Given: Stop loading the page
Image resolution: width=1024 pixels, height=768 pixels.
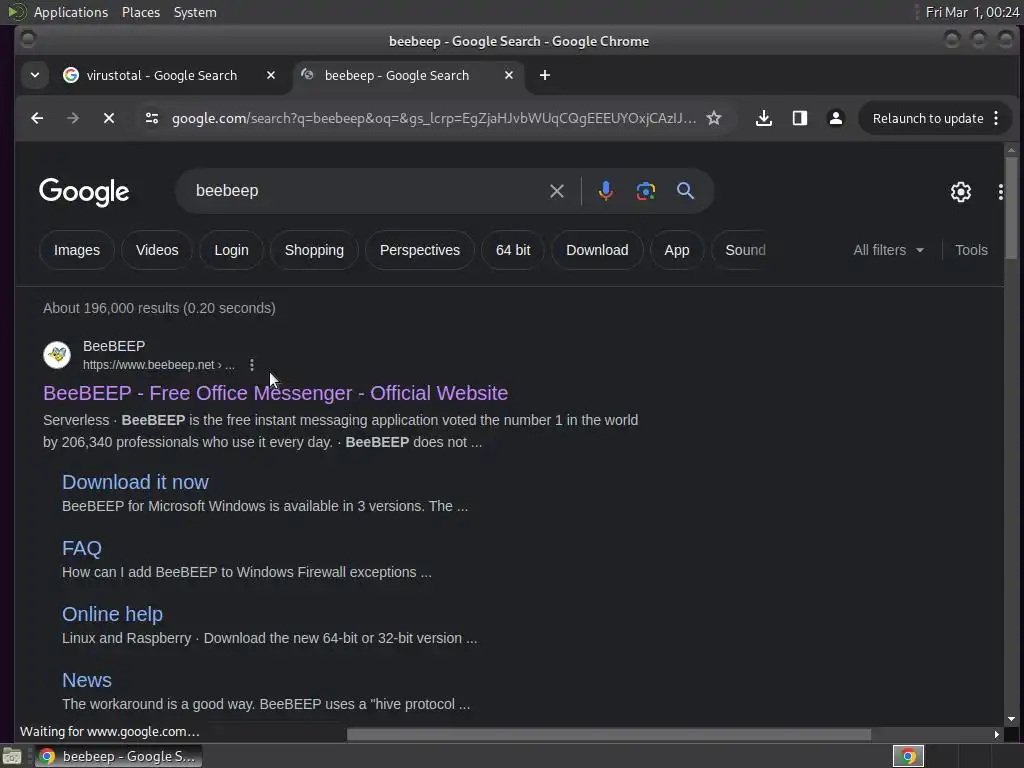Looking at the screenshot, I should coord(109,118).
